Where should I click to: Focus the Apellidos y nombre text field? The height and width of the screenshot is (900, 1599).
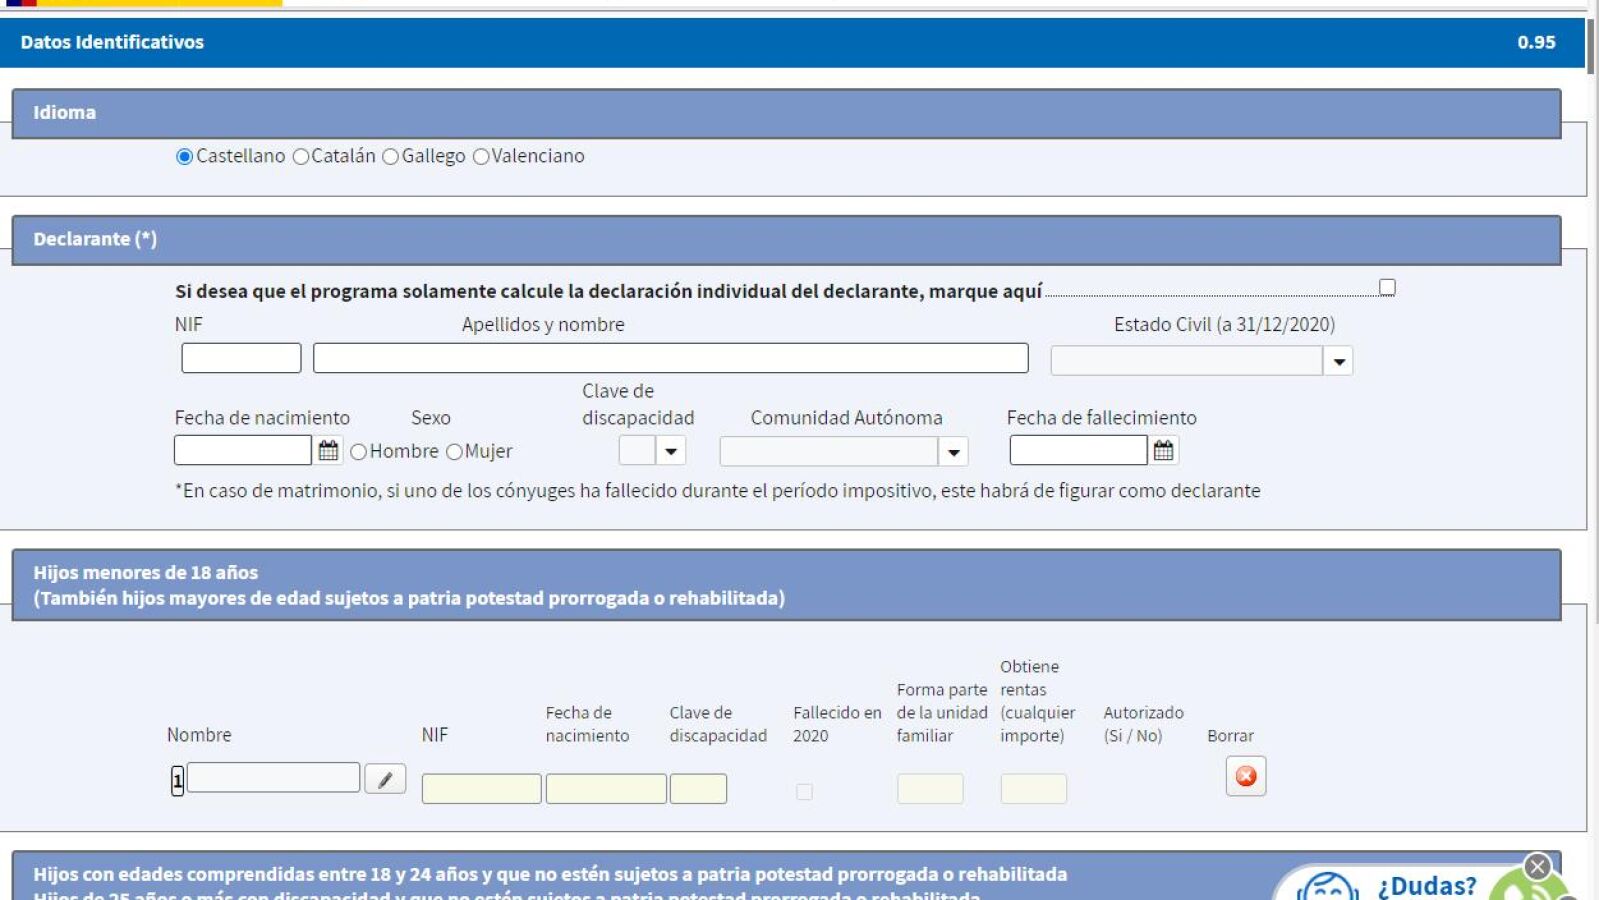tap(670, 358)
